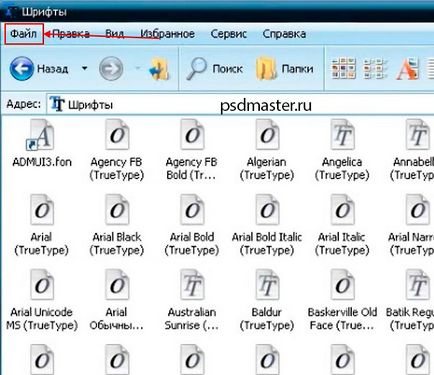Click the Шрифты address bar field

(240, 105)
